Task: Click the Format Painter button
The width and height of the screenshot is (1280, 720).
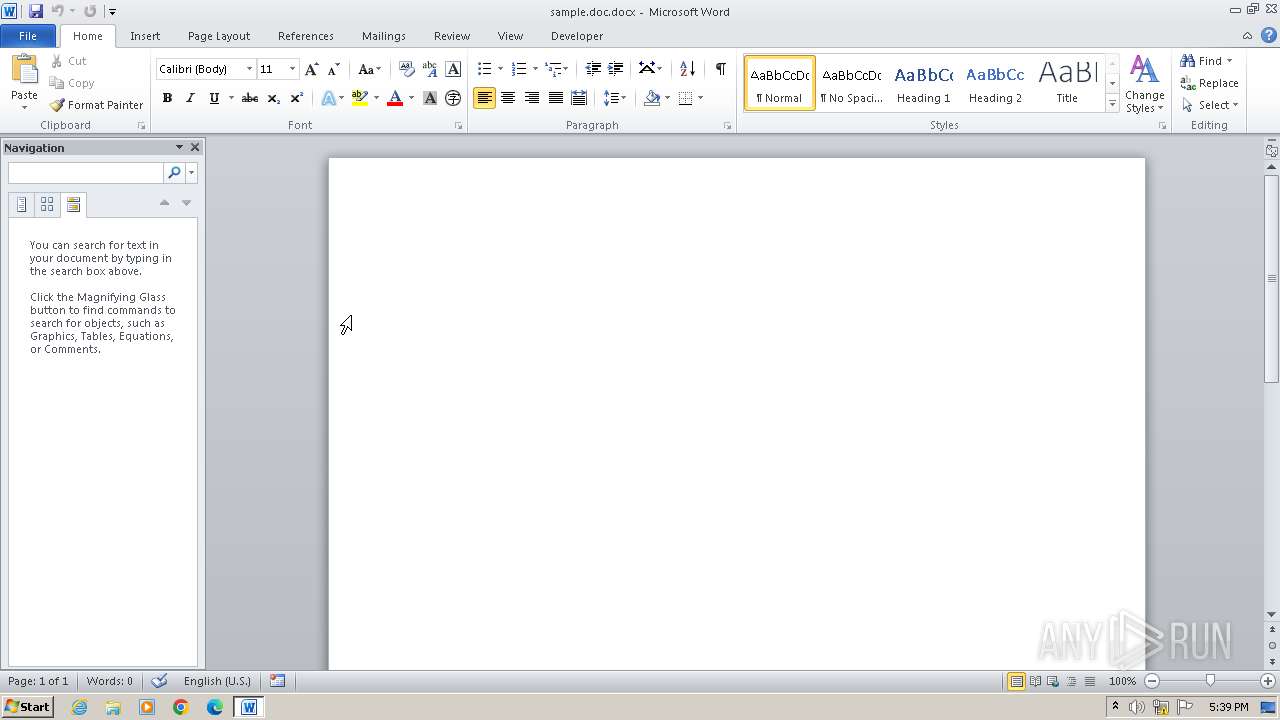Action: point(97,105)
